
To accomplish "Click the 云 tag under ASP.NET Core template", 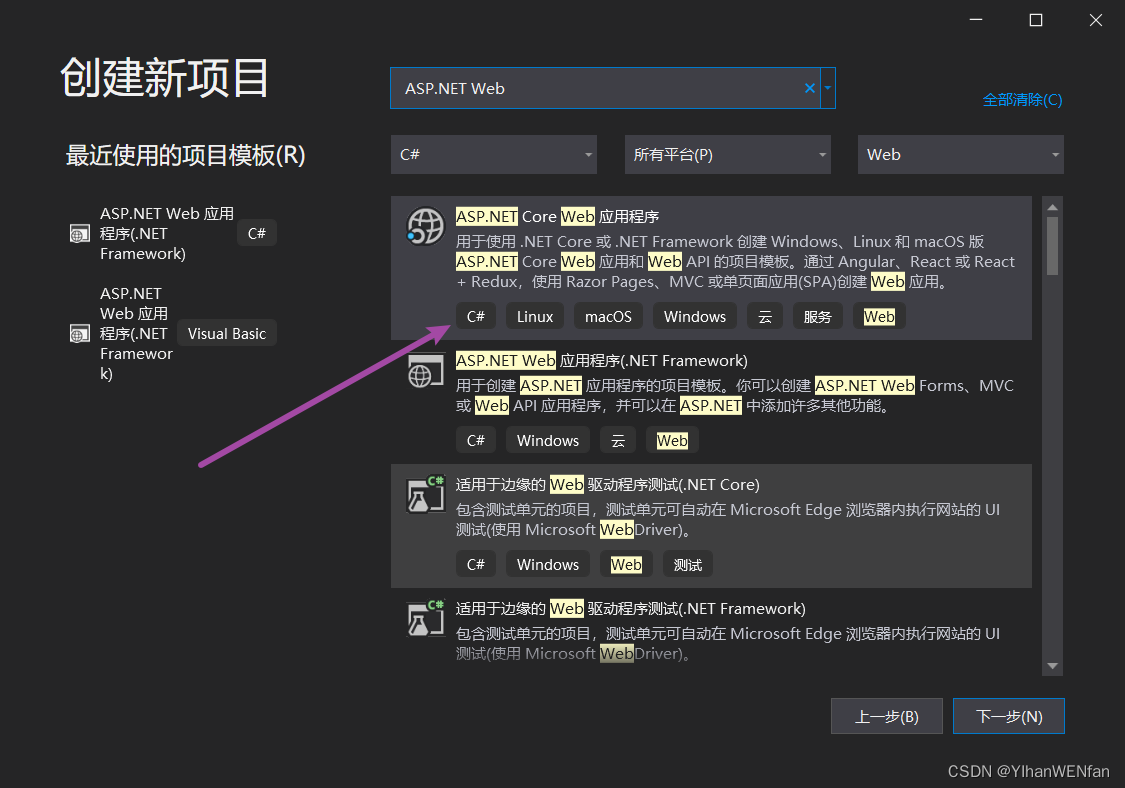I will (765, 316).
